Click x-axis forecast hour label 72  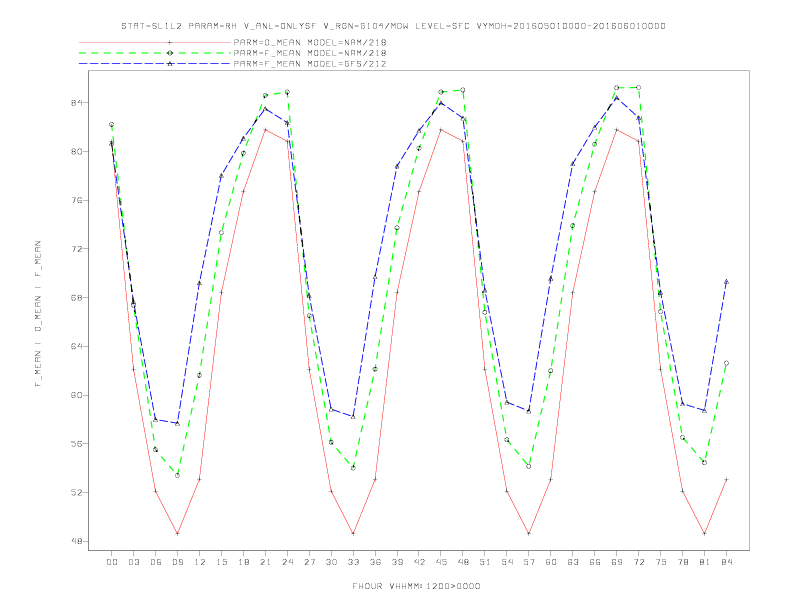(x=639, y=562)
